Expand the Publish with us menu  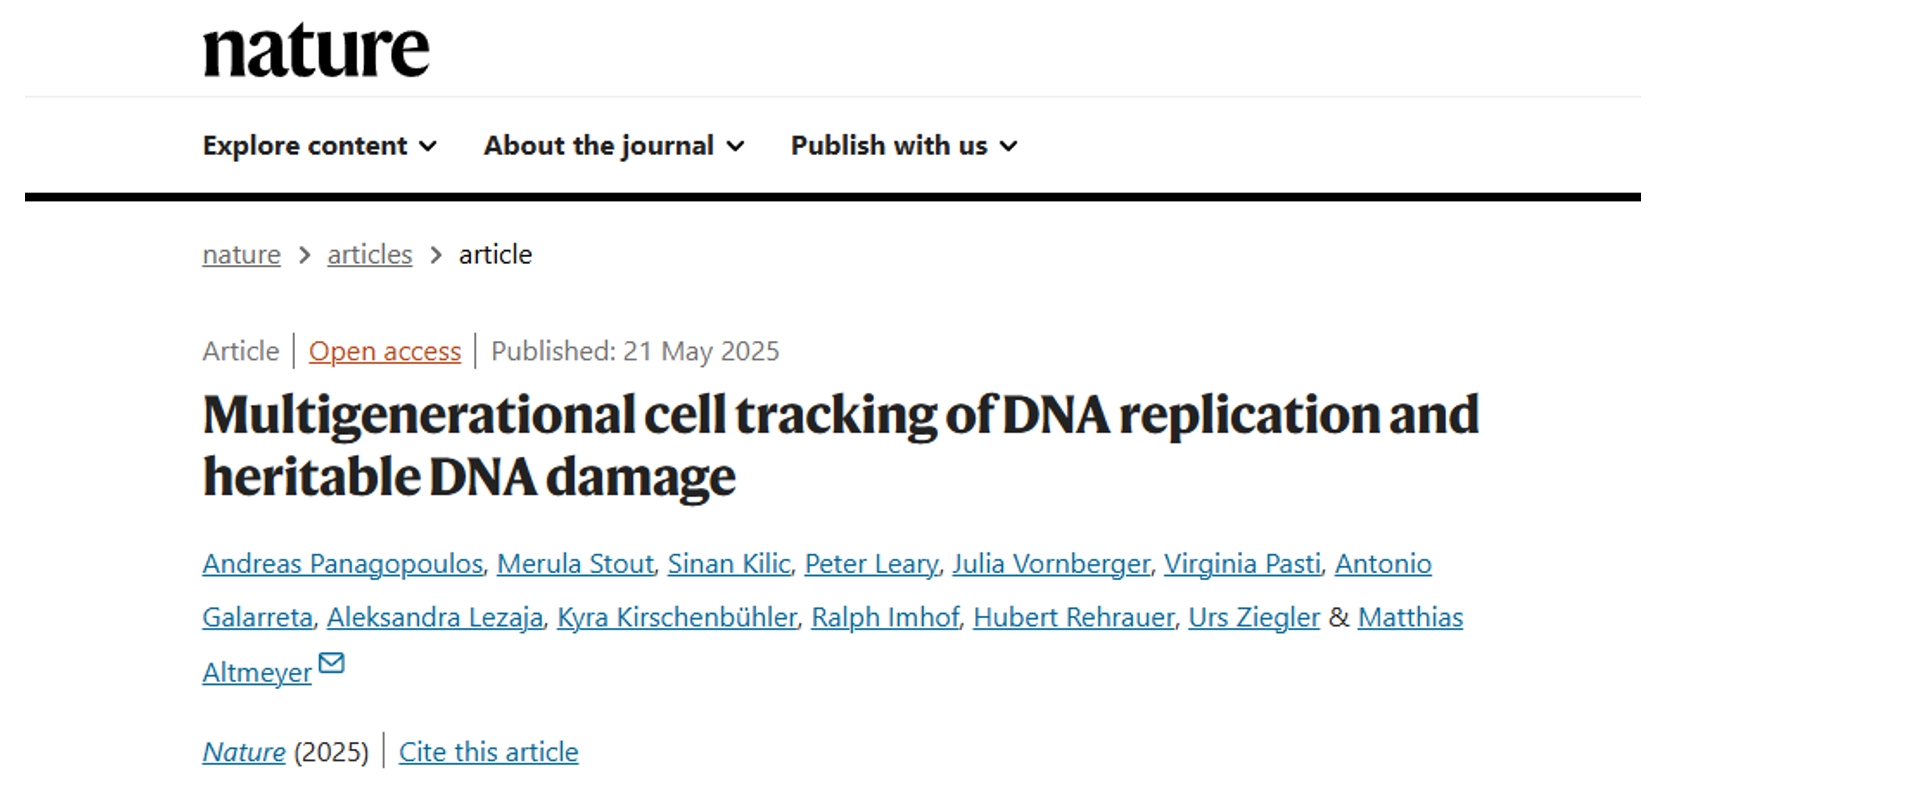pos(904,146)
